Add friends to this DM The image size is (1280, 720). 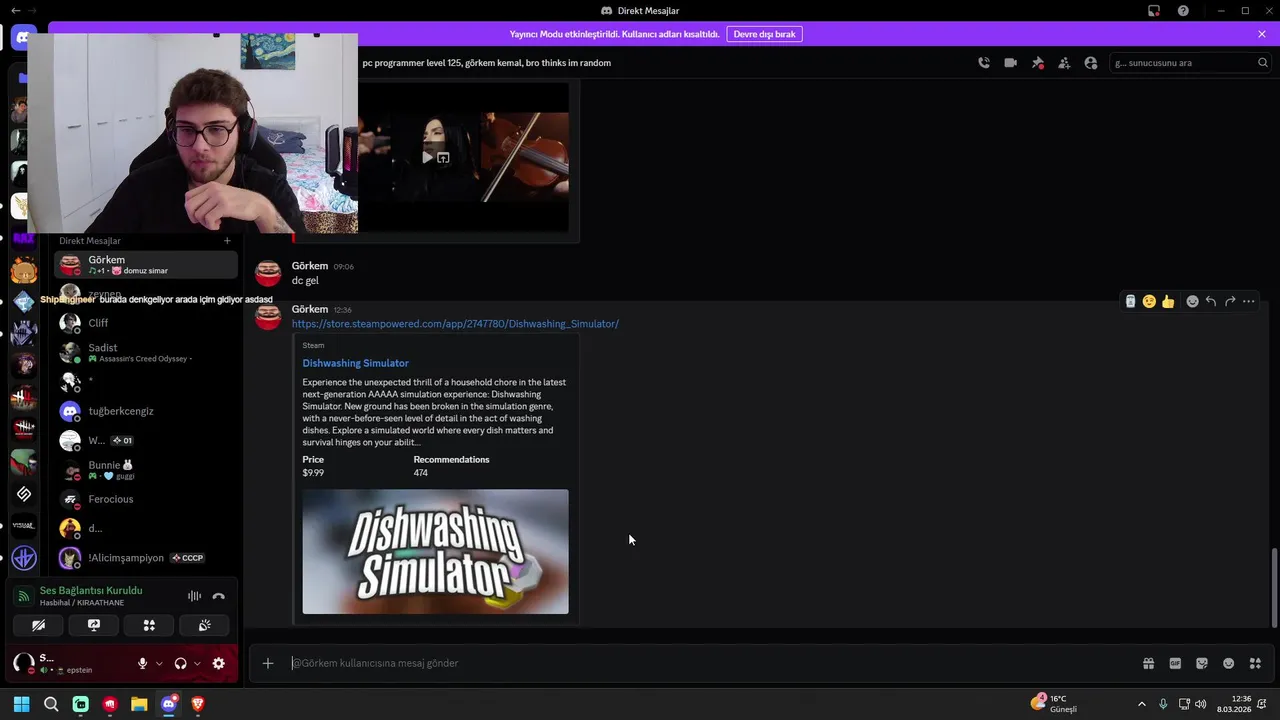(1064, 63)
